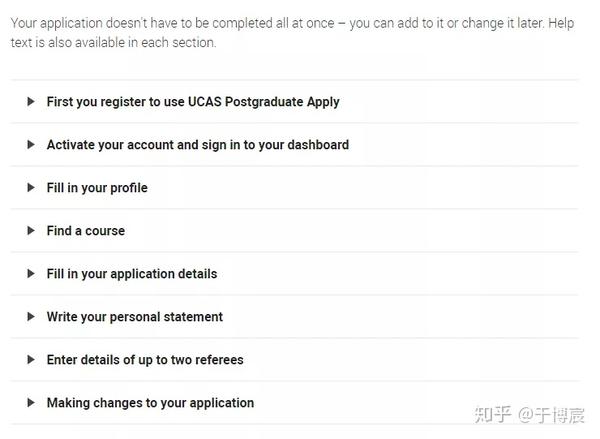Open 'Making changes to your application' heading
600x439 pixels.
click(150, 403)
